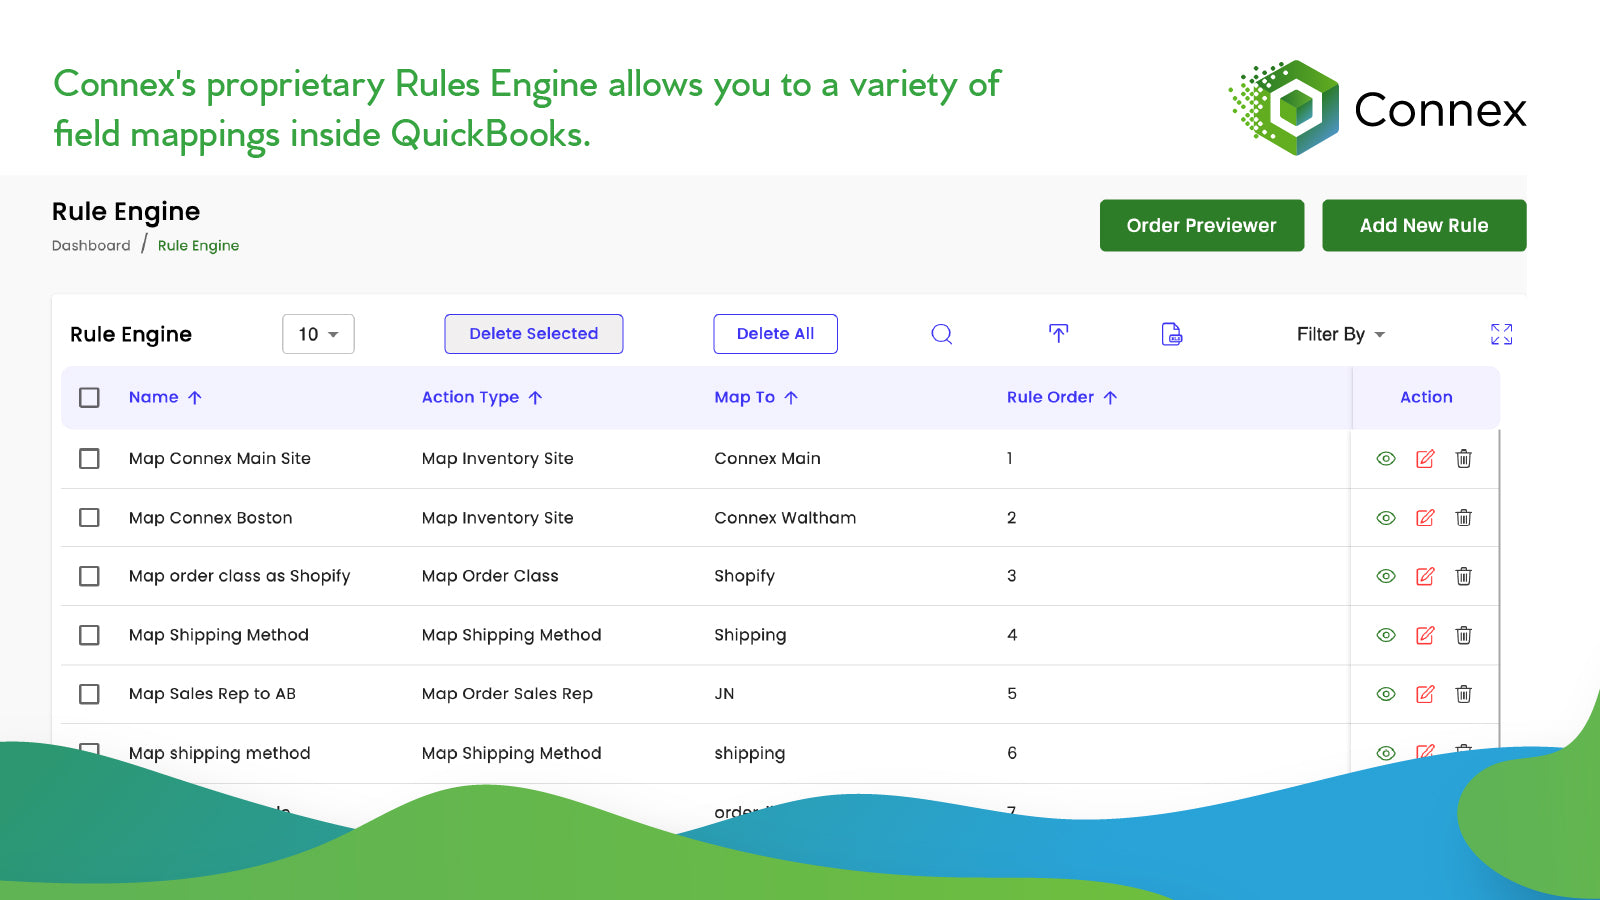Select the checkbox for Map Connex Boston
This screenshot has width=1600, height=900.
(x=89, y=517)
